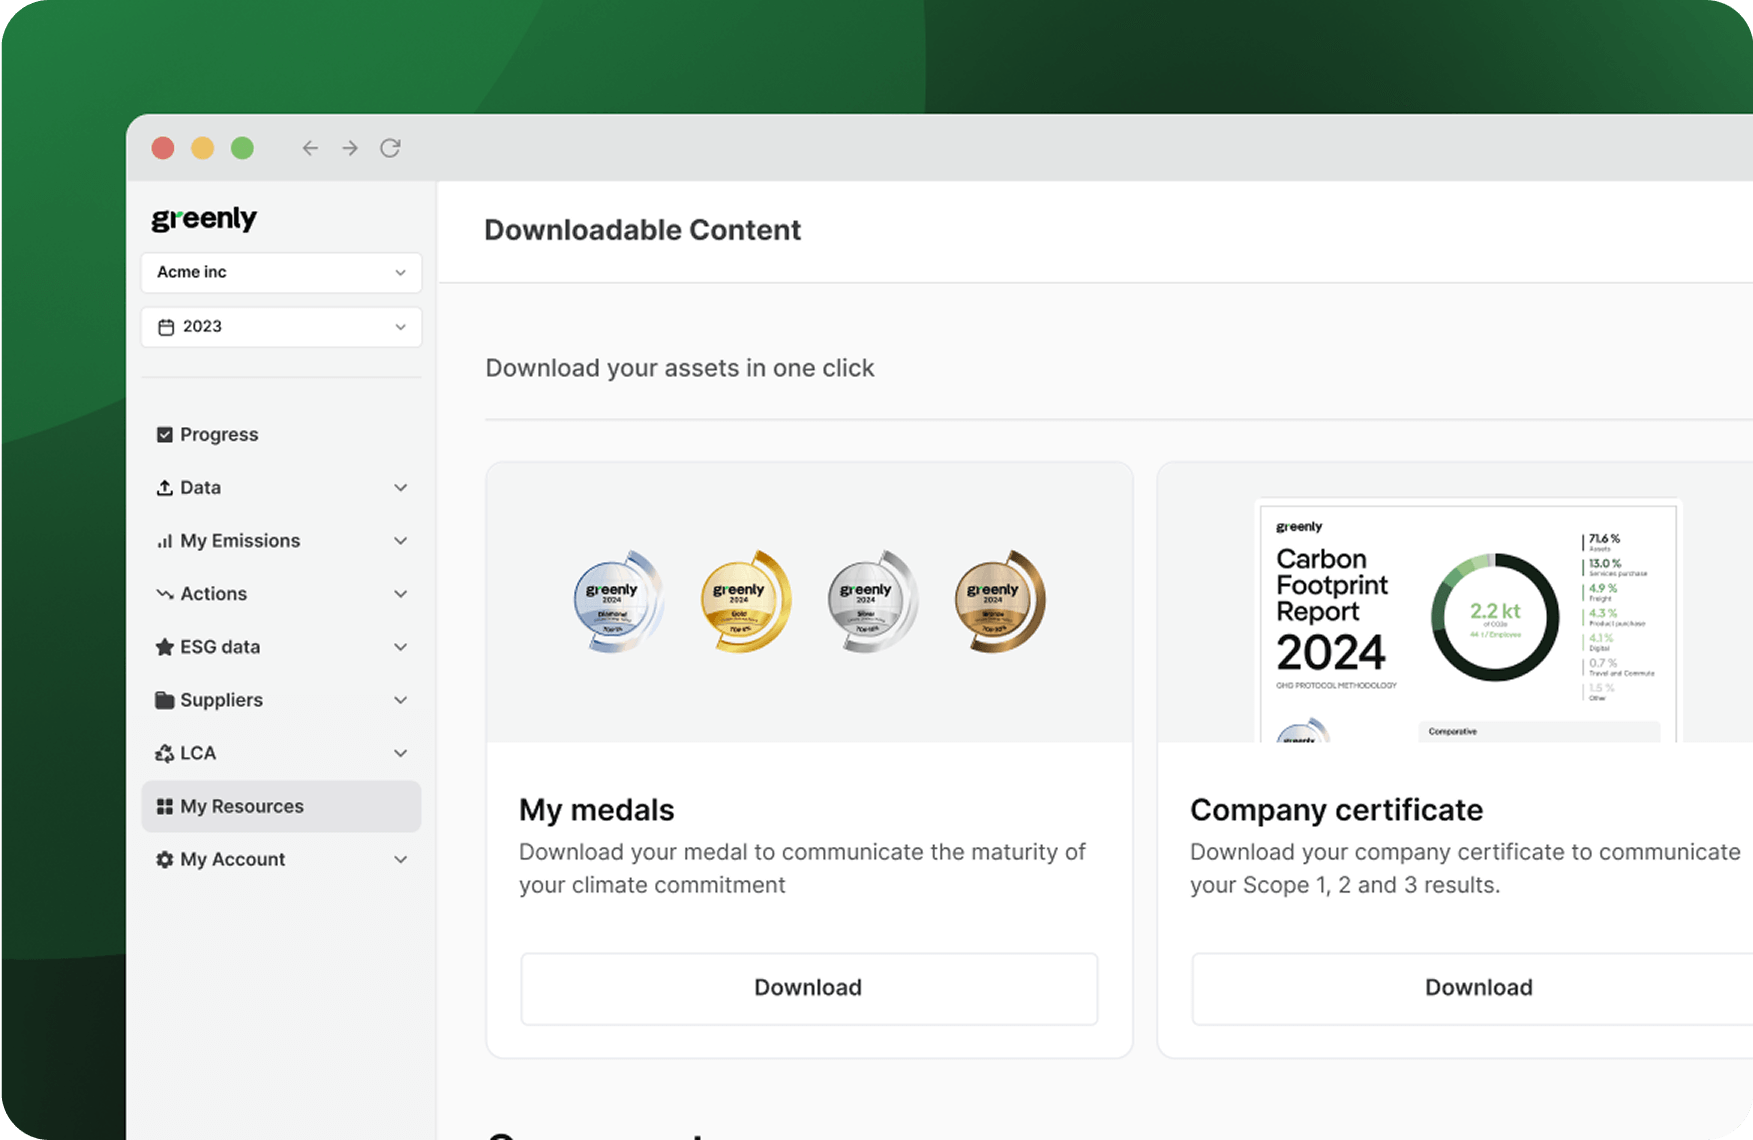
Task: Select My Resources in the sidebar
Action: [281, 806]
